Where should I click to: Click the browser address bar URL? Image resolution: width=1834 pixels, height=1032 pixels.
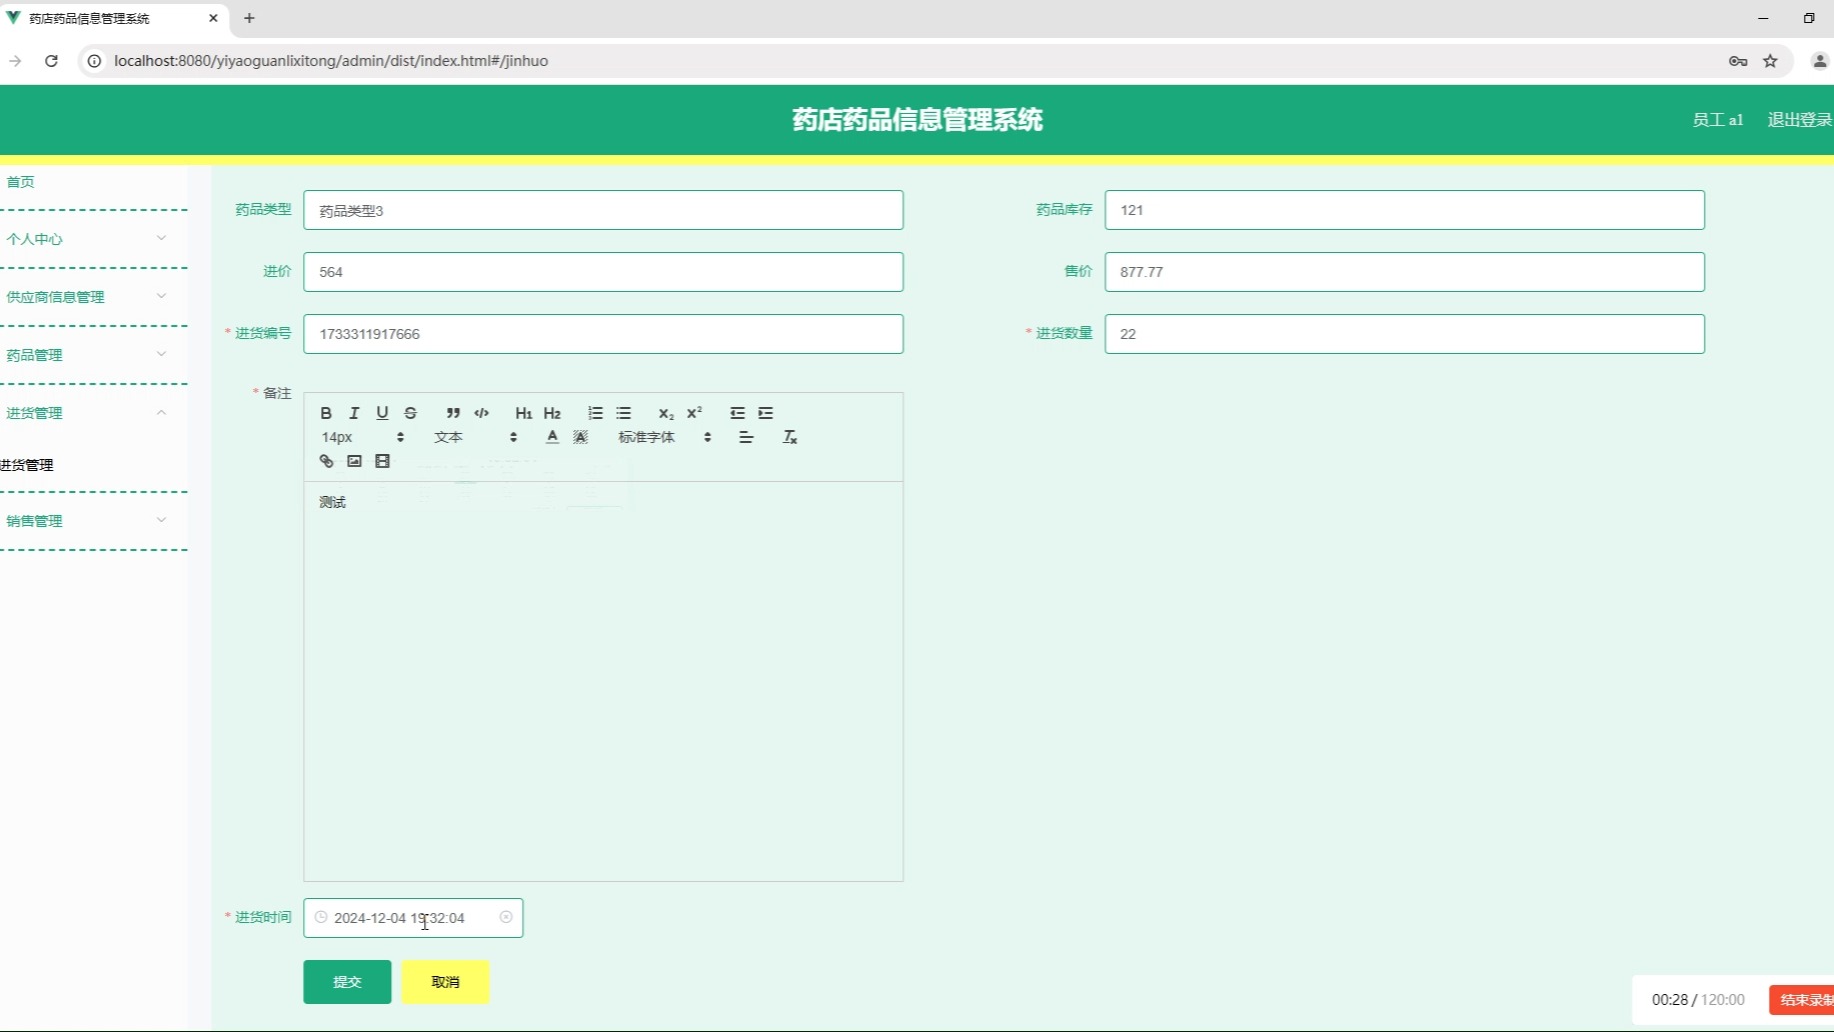[331, 61]
